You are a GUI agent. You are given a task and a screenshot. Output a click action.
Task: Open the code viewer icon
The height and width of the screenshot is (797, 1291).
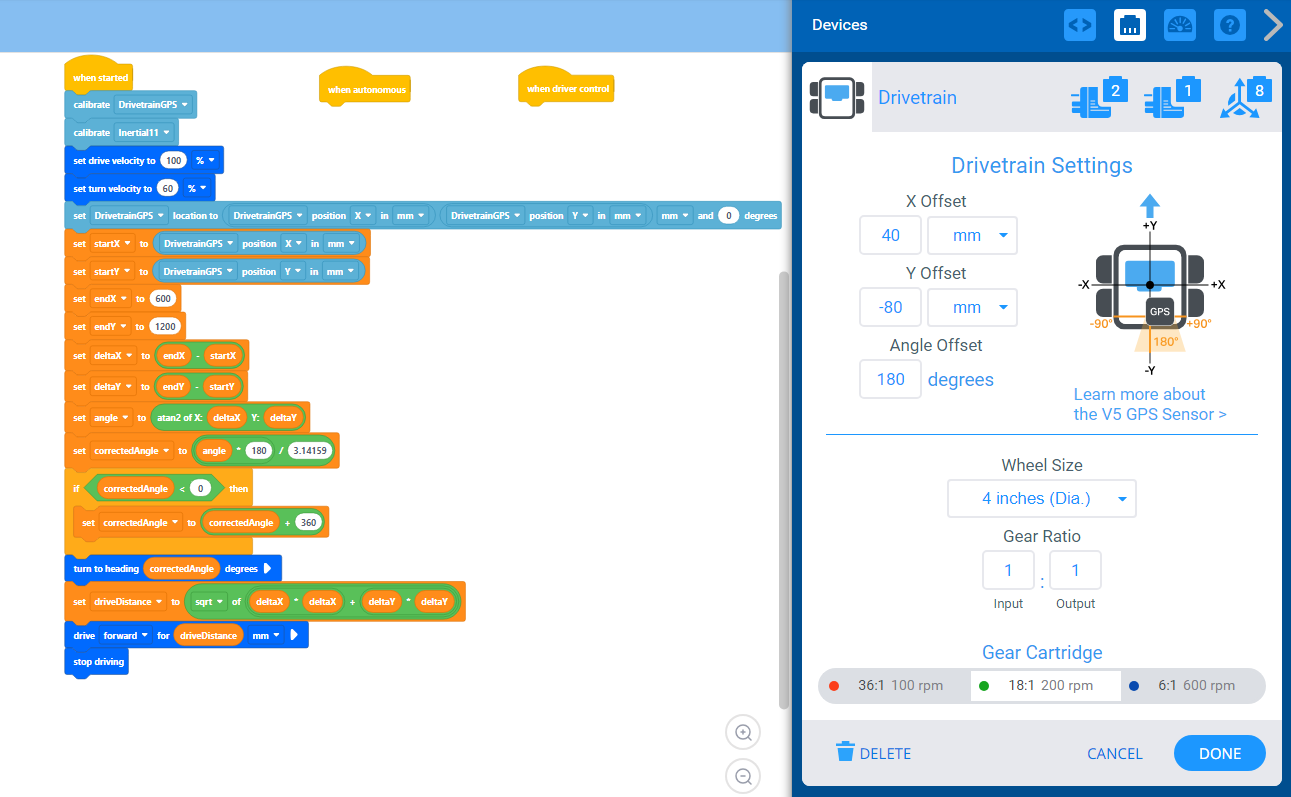[x=1079, y=25]
